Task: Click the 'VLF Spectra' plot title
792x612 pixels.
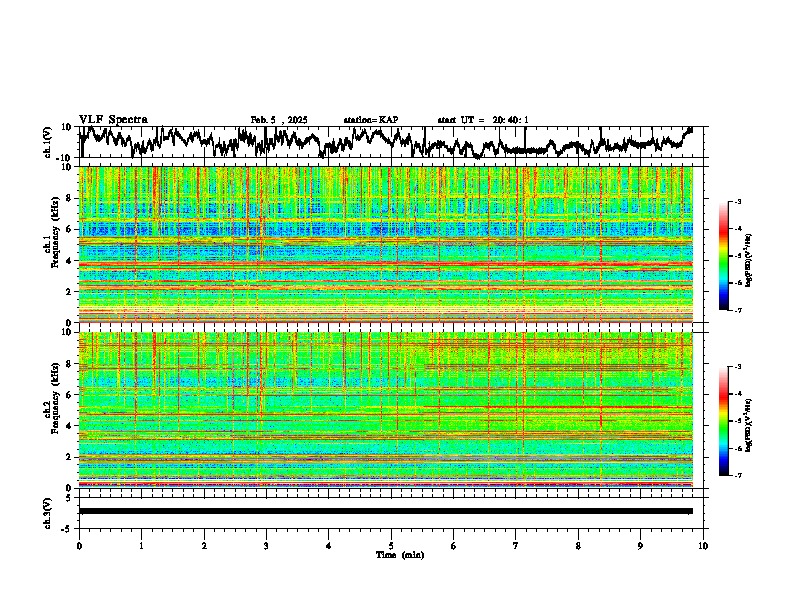Action: tap(113, 120)
